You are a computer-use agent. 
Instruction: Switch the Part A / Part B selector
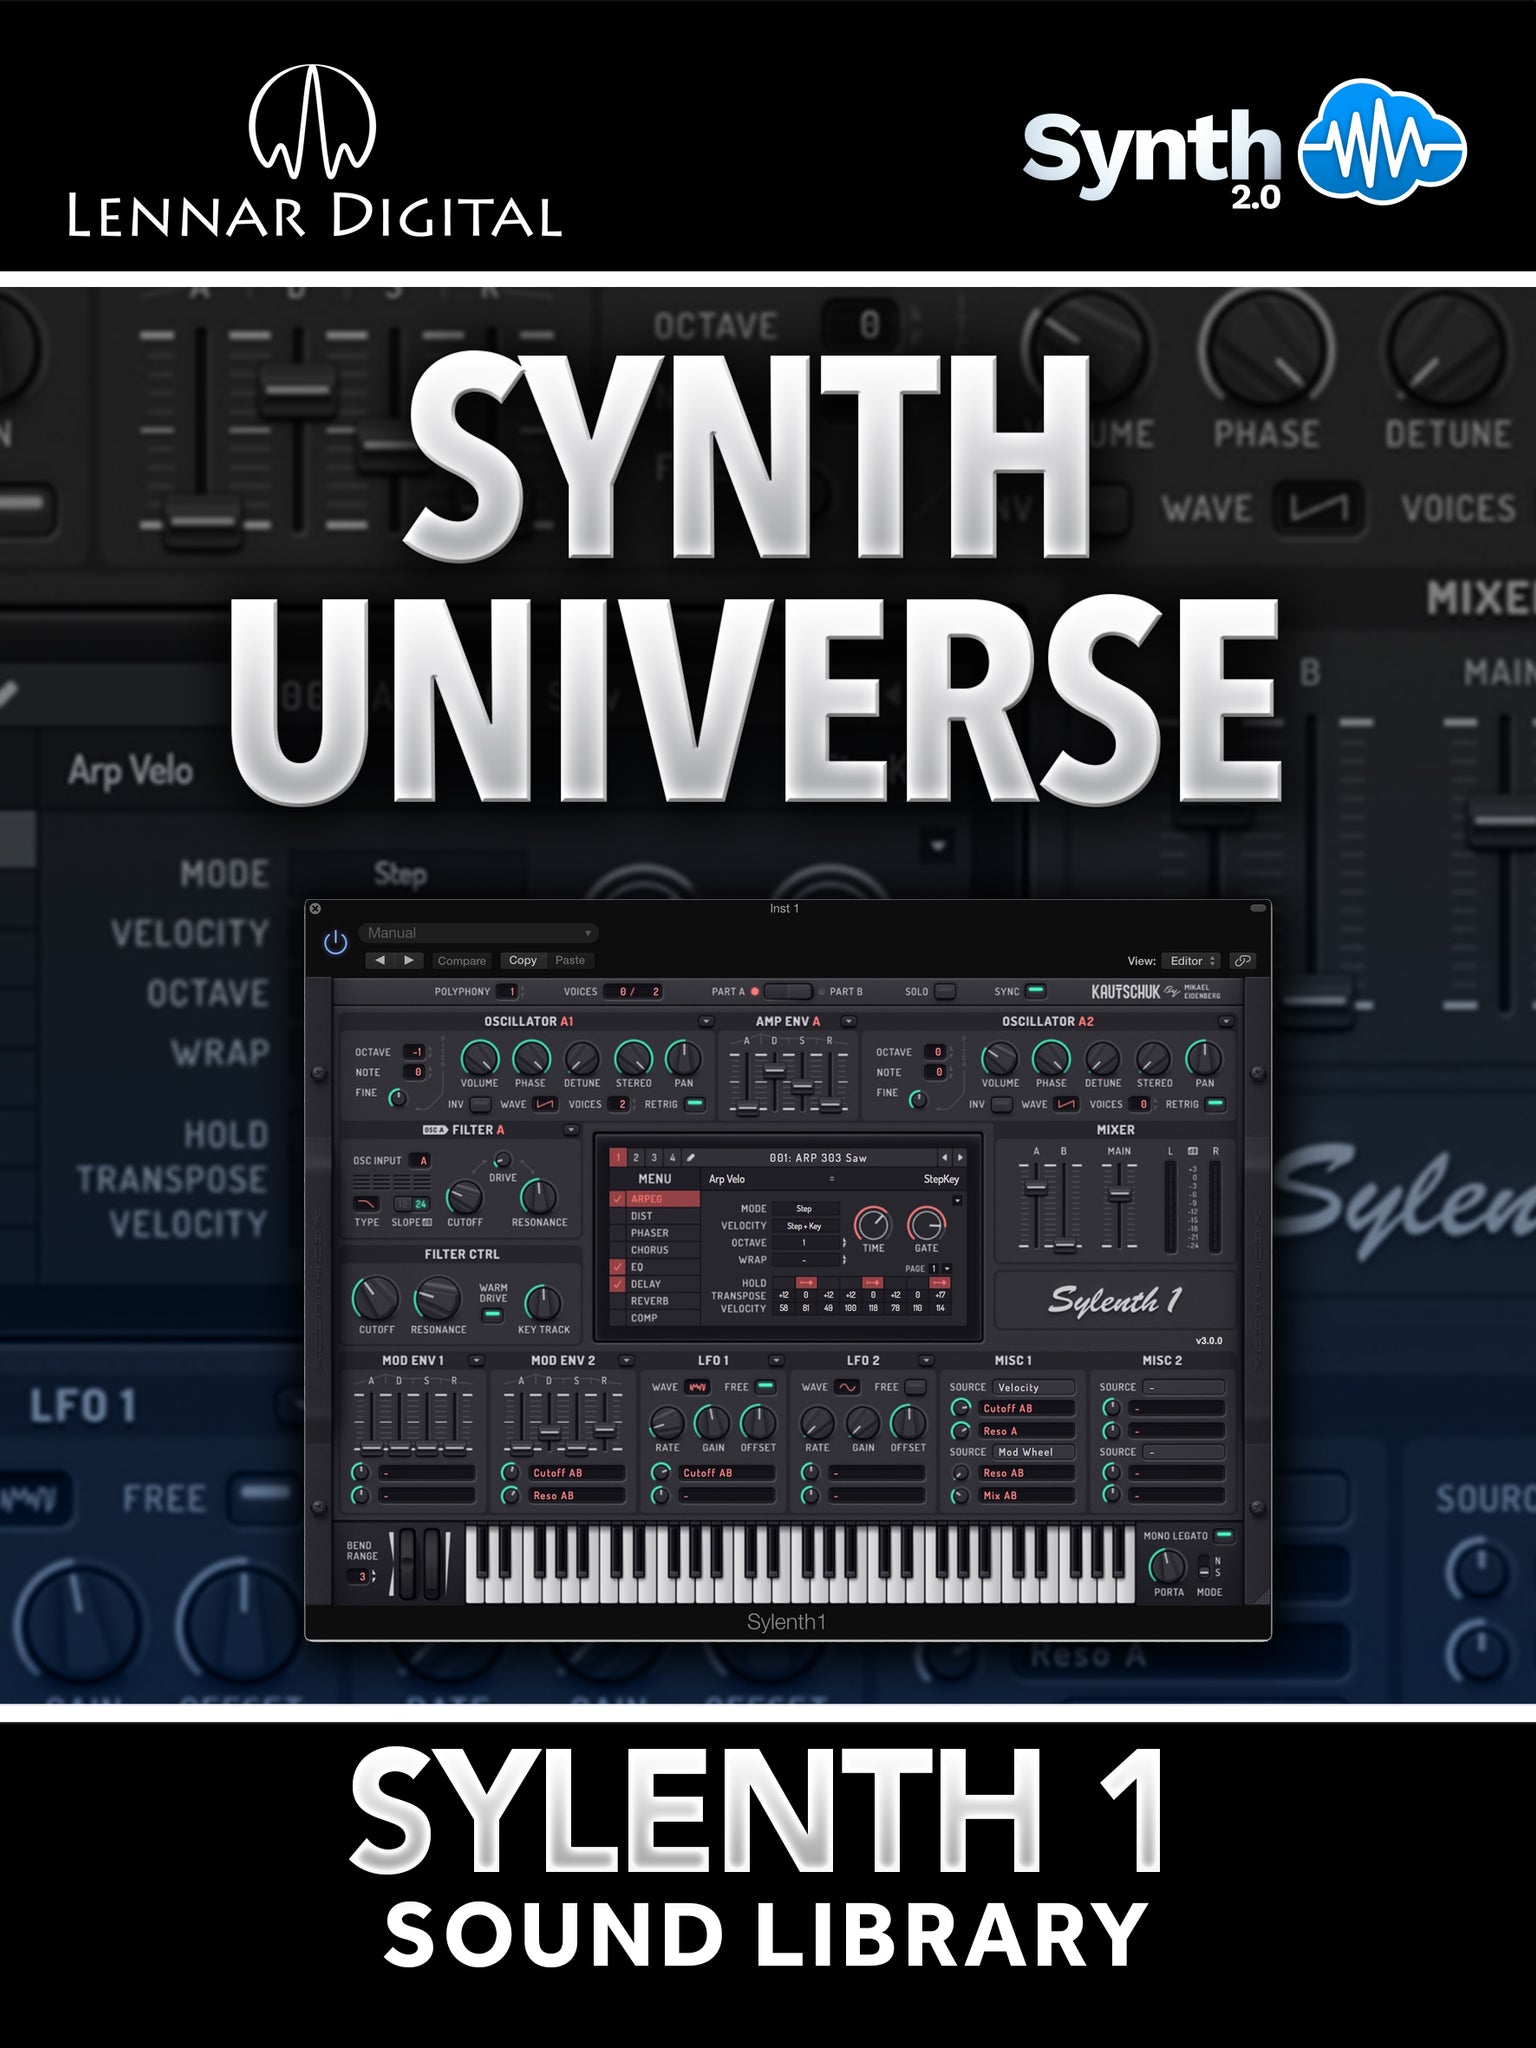tap(788, 991)
